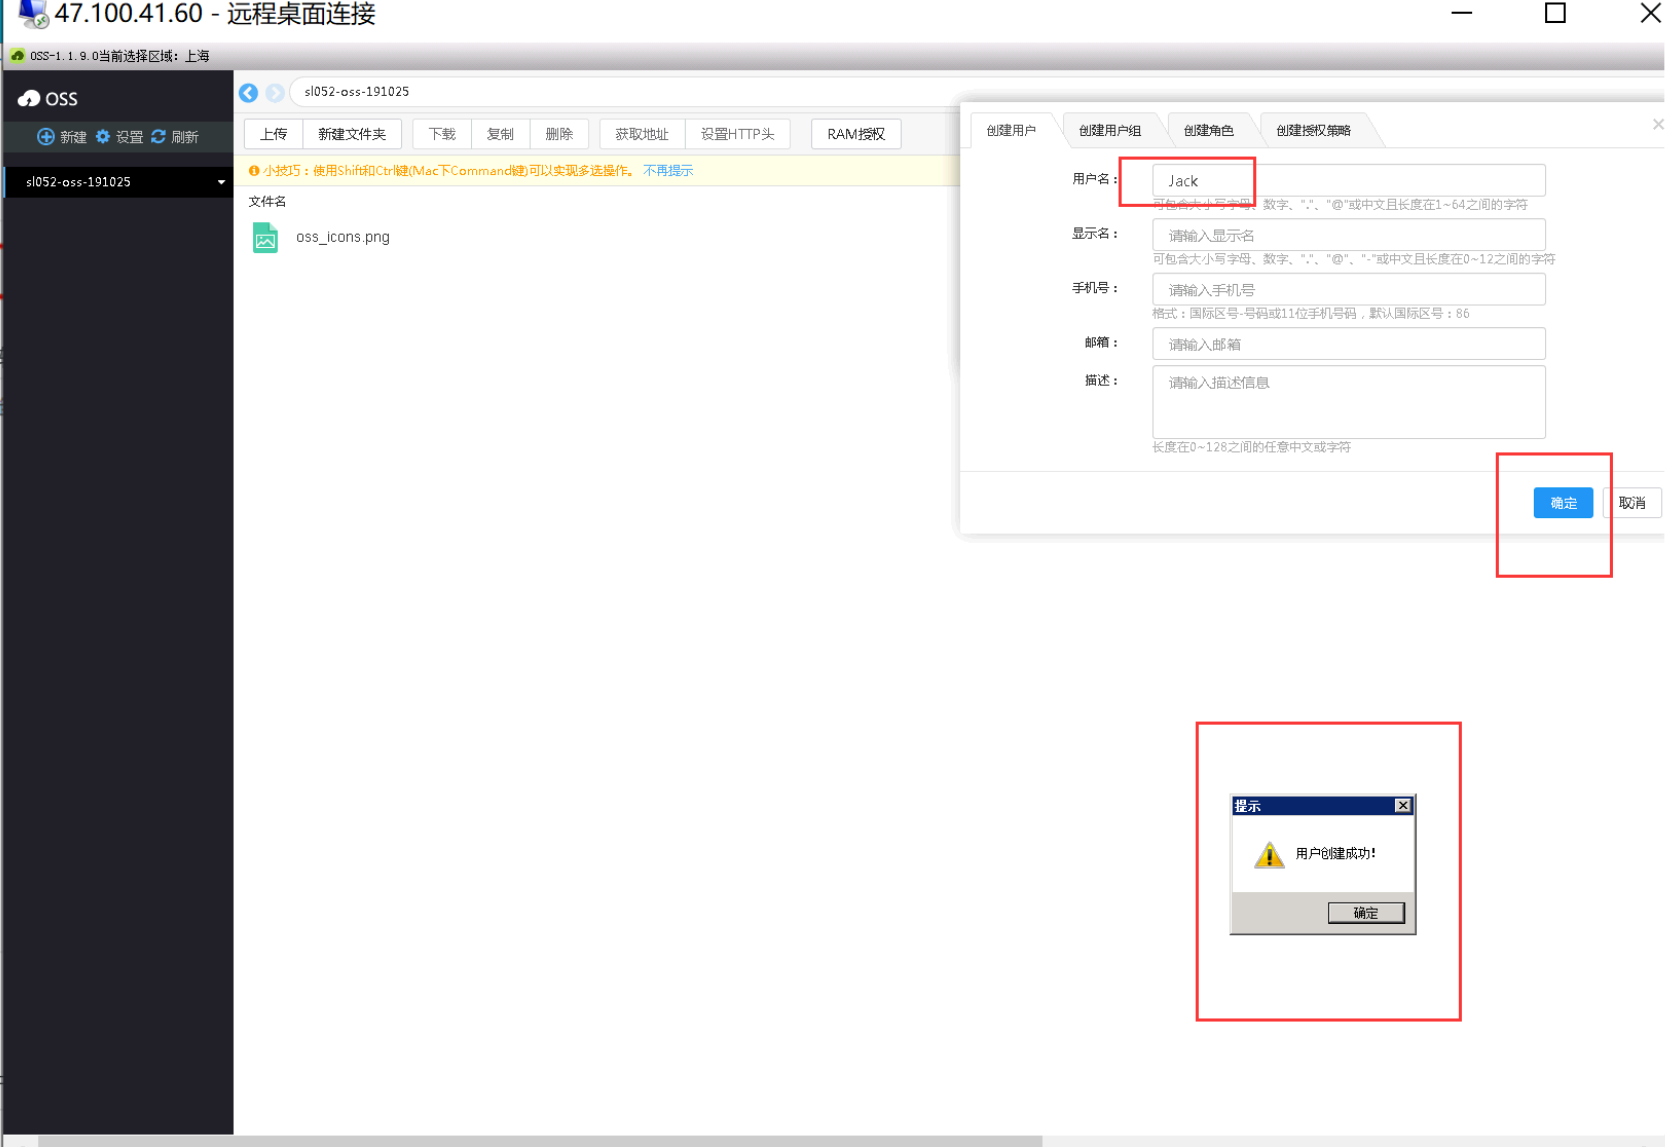Switch to 创建用户组 tab
The image size is (1665, 1147).
[x=1109, y=130]
